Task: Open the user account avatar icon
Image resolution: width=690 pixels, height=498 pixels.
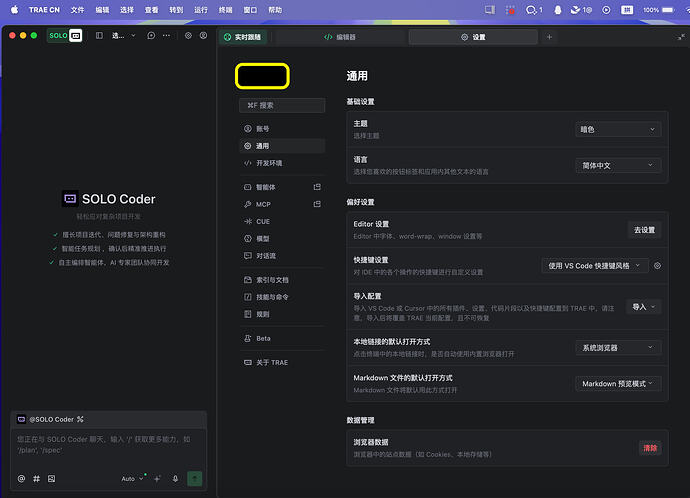Action: point(203,36)
